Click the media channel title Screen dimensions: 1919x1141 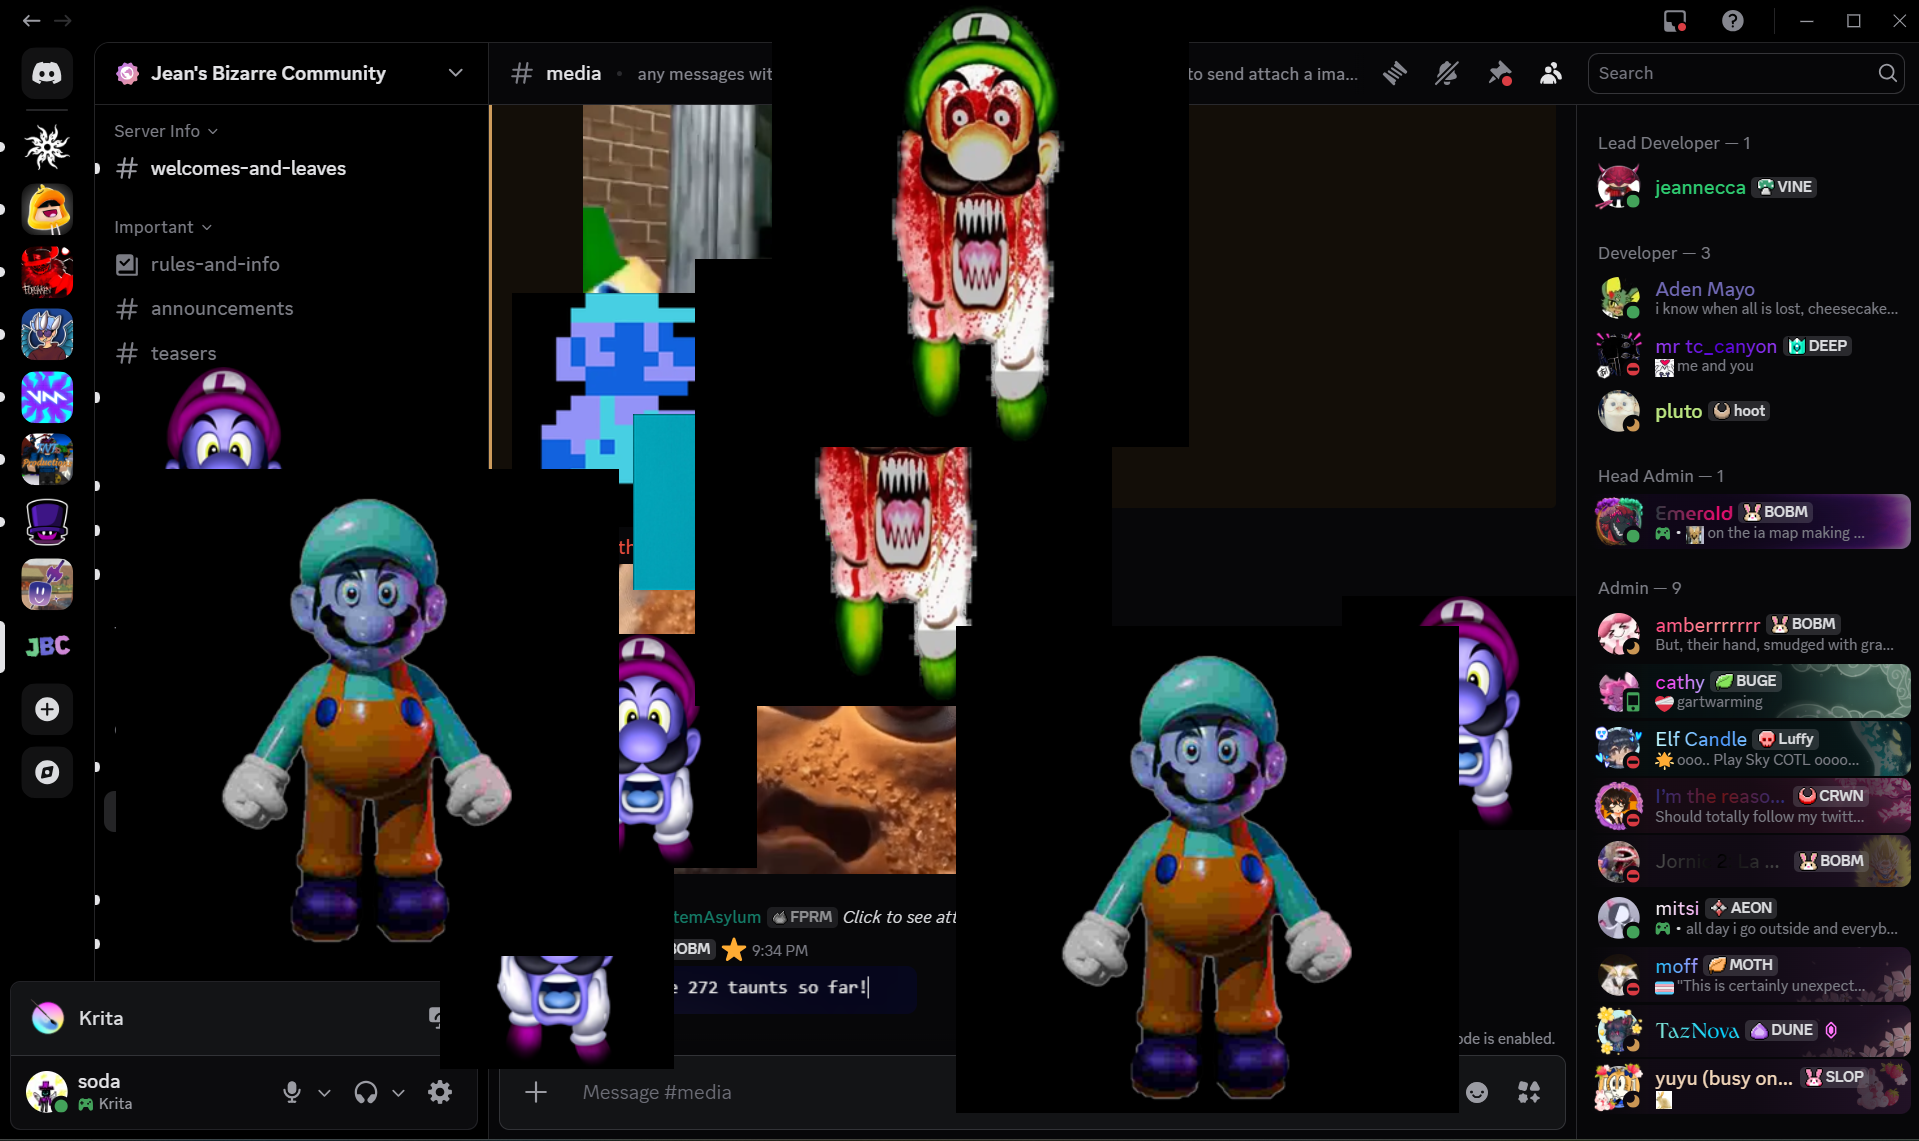tap(573, 73)
